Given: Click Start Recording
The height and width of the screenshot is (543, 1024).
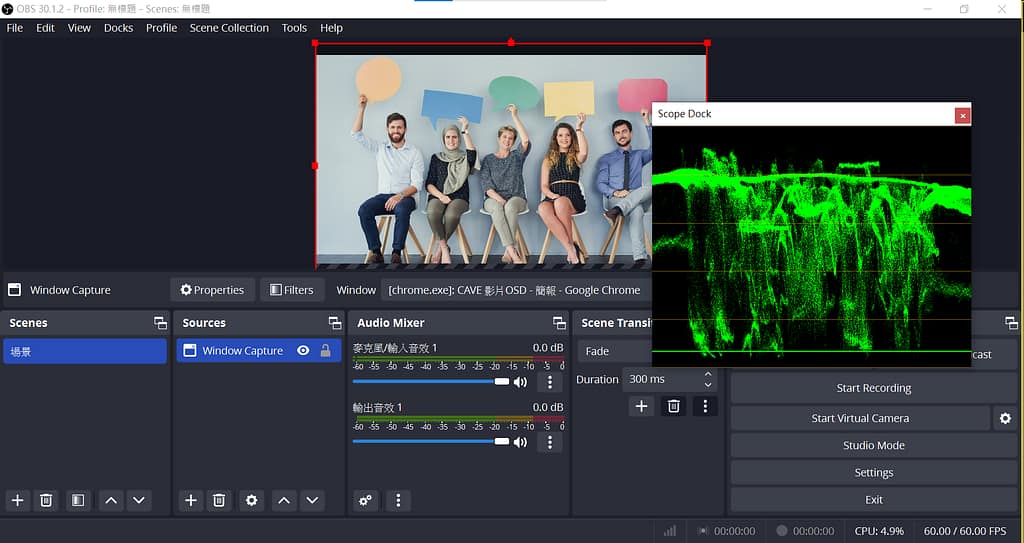Looking at the screenshot, I should [x=874, y=388].
